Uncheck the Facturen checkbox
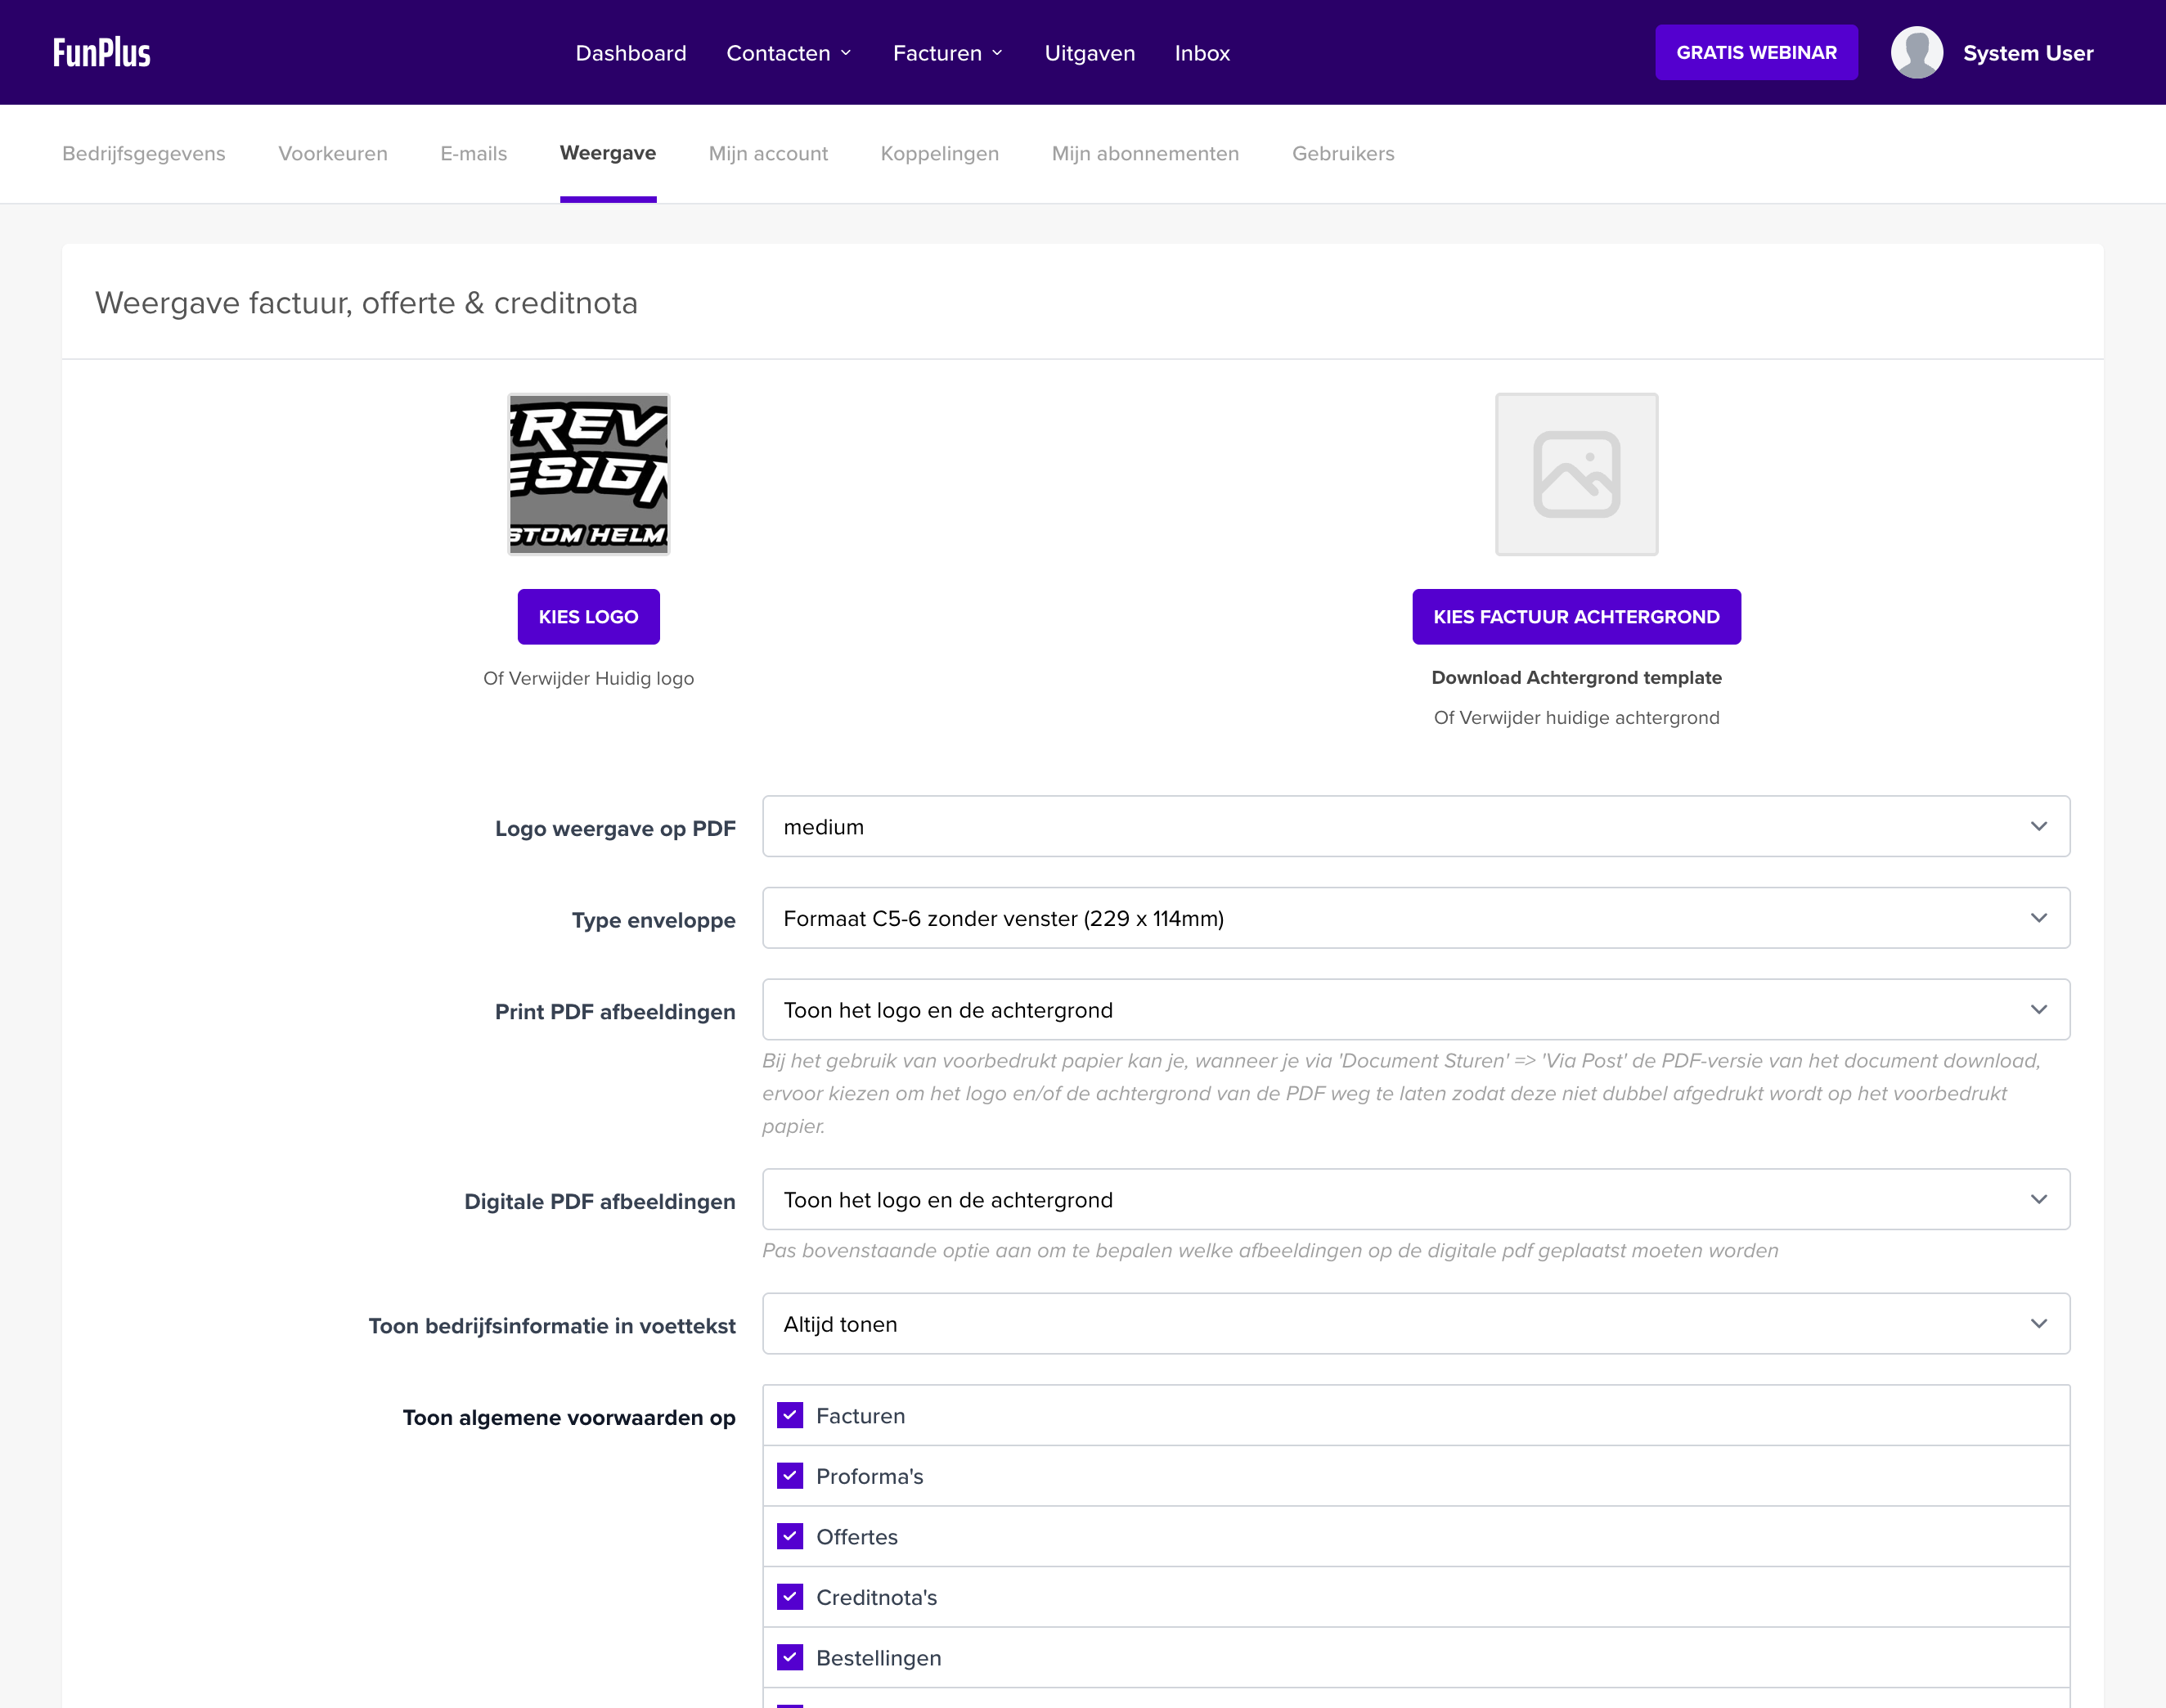This screenshot has height=1708, width=2166. tap(790, 1415)
